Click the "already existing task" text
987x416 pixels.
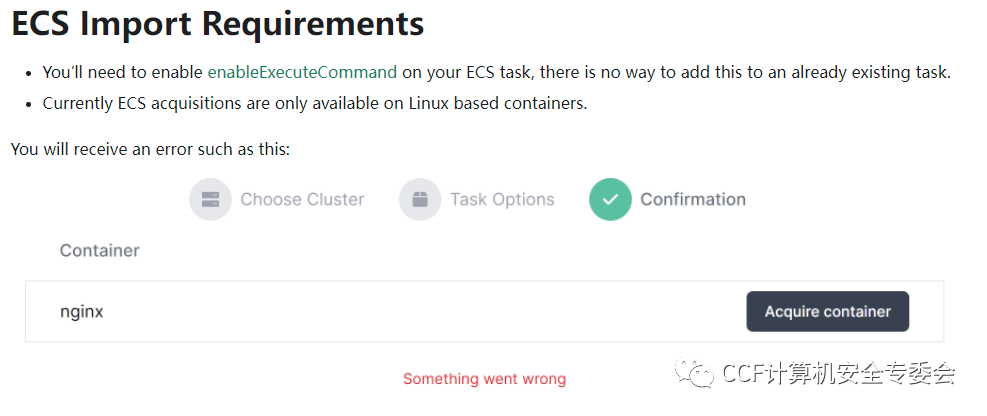(866, 72)
